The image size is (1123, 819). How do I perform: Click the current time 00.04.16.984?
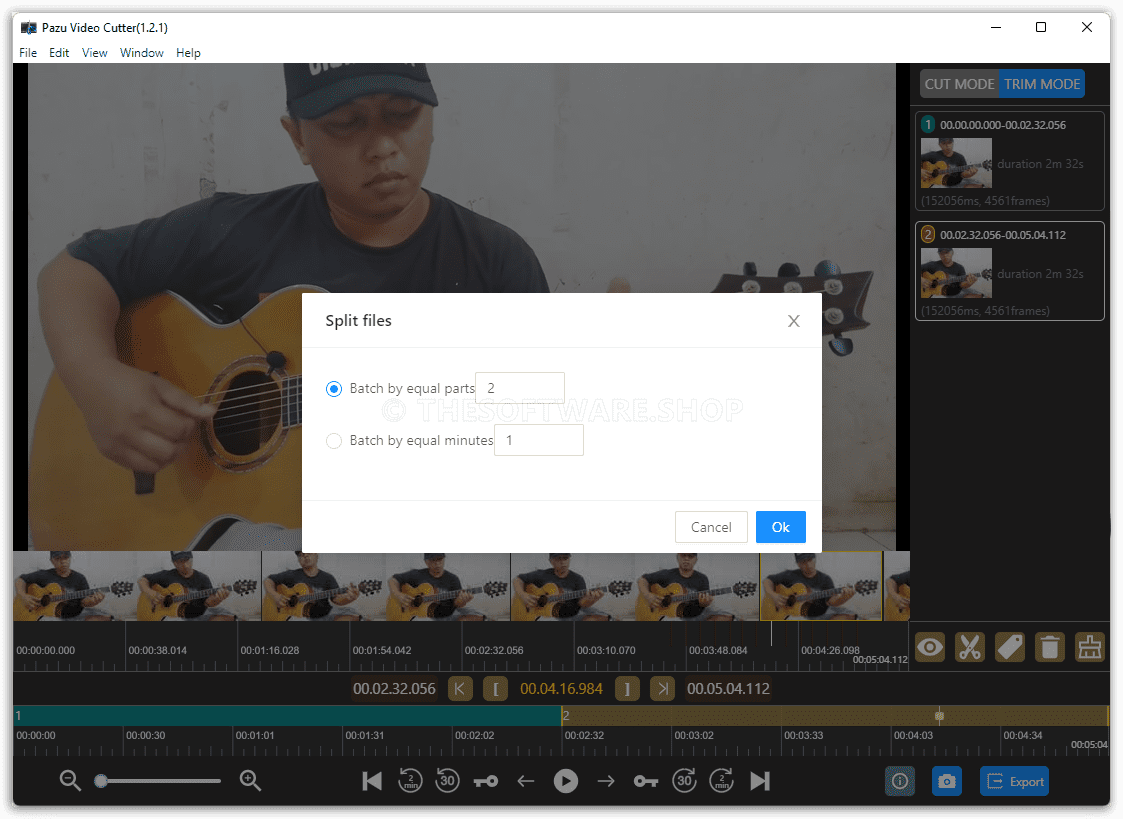(x=562, y=689)
